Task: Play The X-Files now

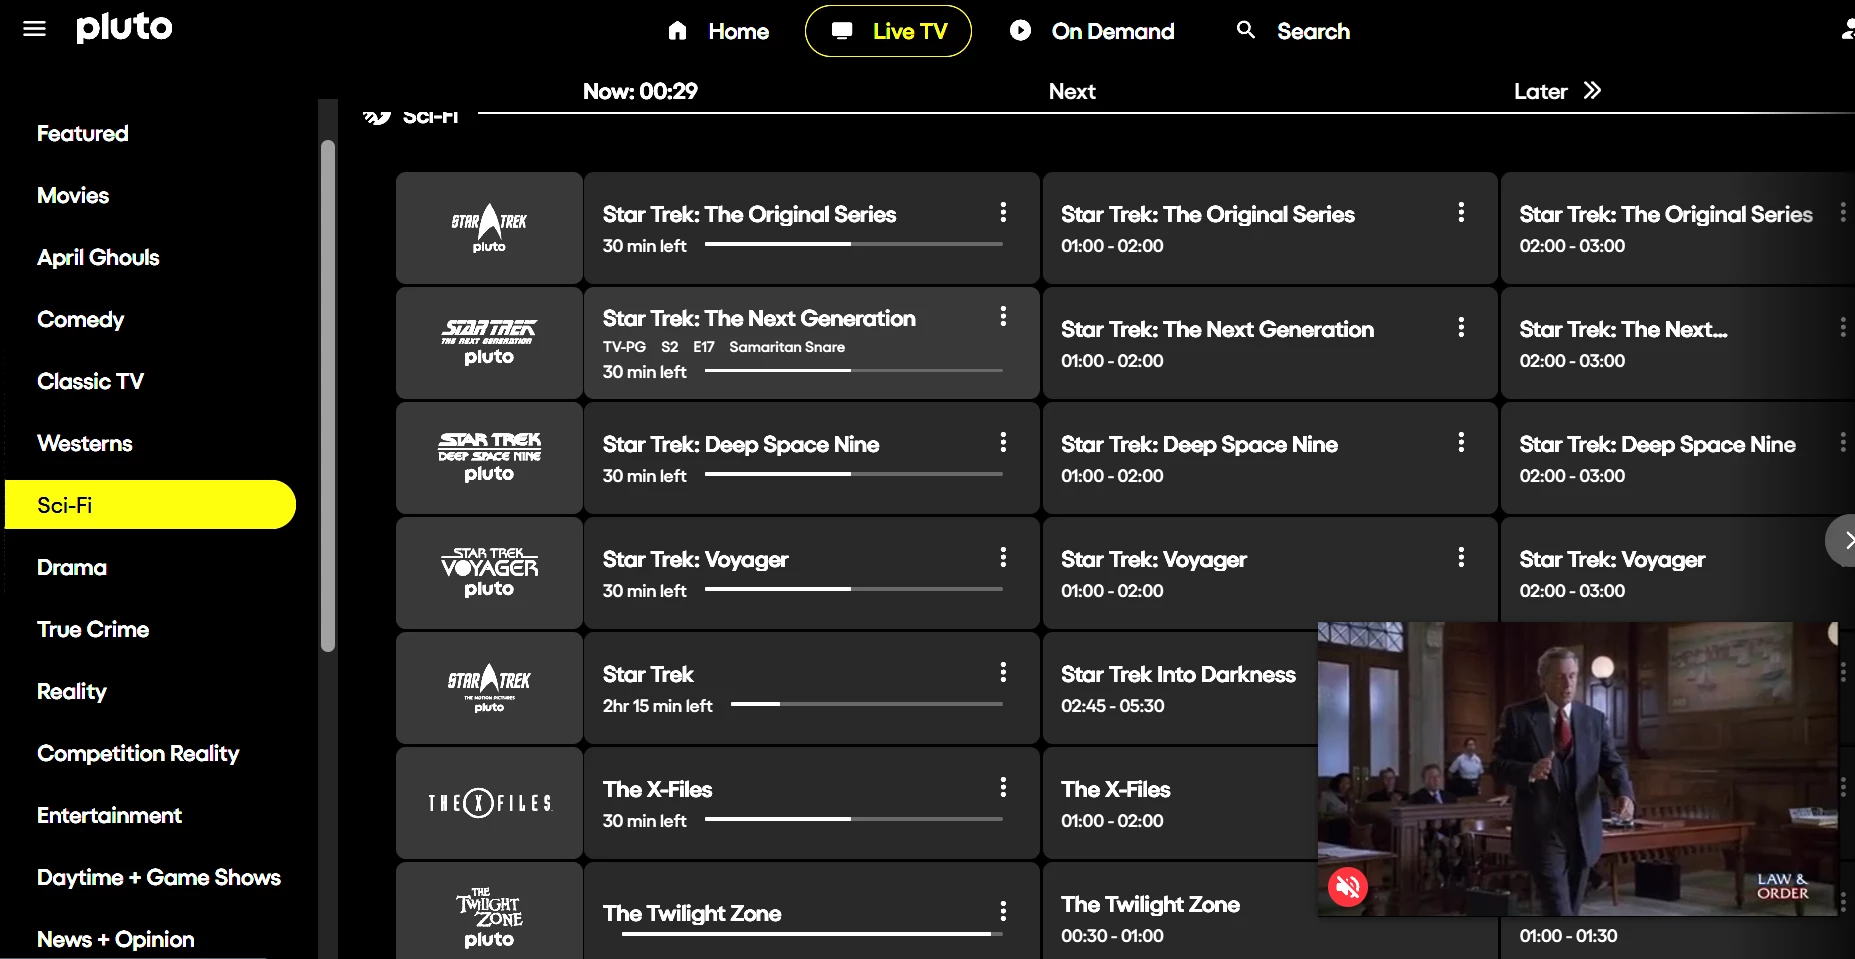Action: click(x=811, y=803)
